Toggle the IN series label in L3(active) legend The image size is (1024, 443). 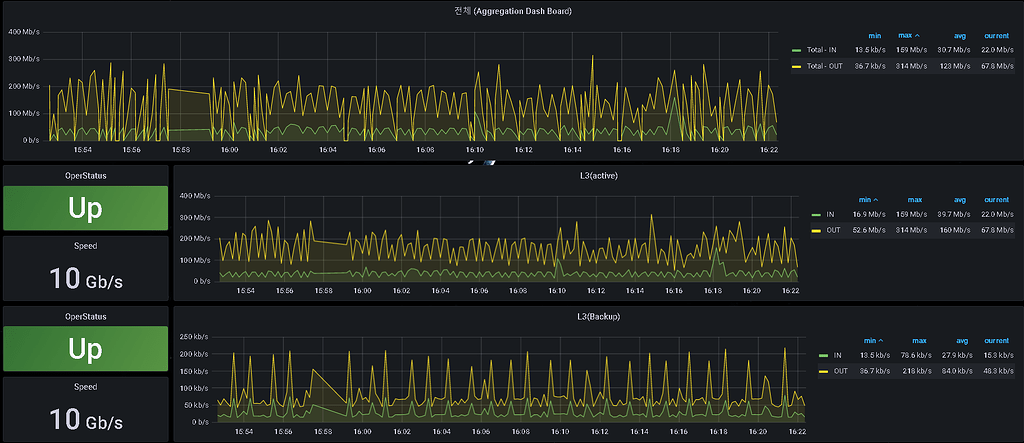coord(829,214)
